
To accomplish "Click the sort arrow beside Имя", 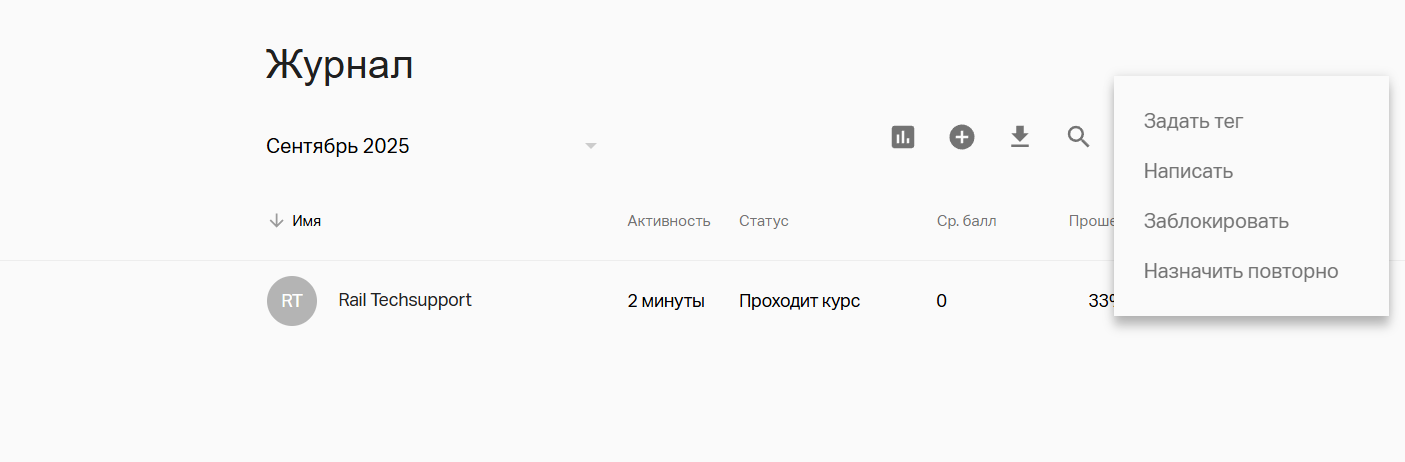I will pyautogui.click(x=277, y=221).
